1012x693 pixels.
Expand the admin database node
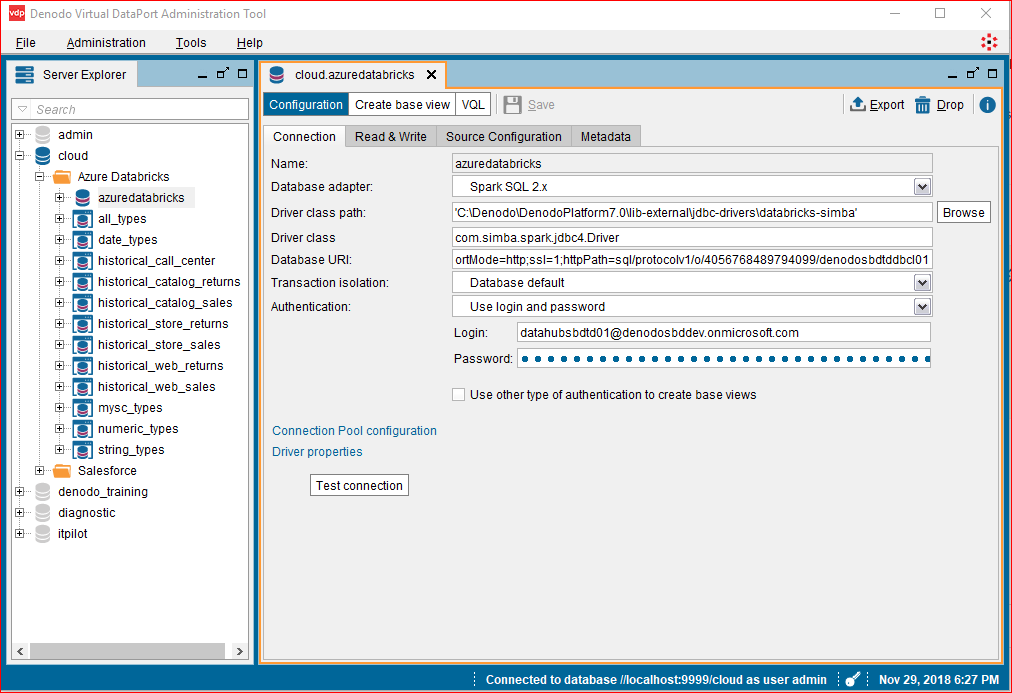[x=19, y=135]
